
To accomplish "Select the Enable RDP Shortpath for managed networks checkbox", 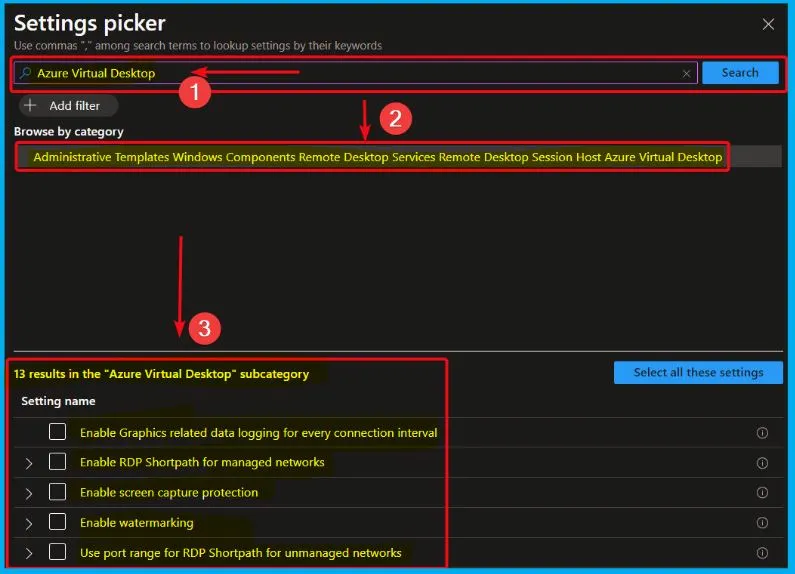I will tap(58, 462).
